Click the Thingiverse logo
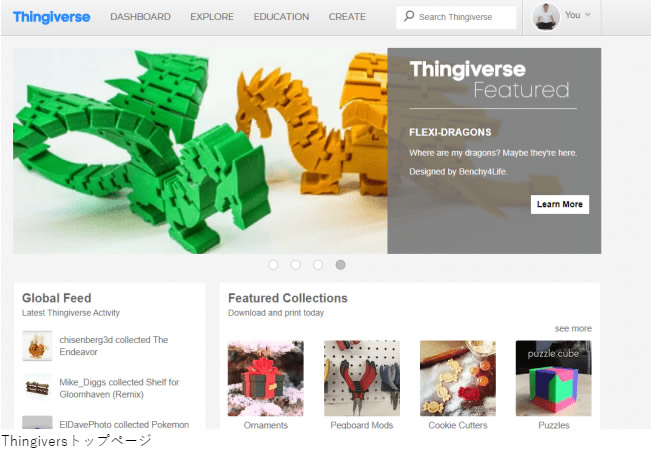This screenshot has width=651, height=456. [51, 17]
